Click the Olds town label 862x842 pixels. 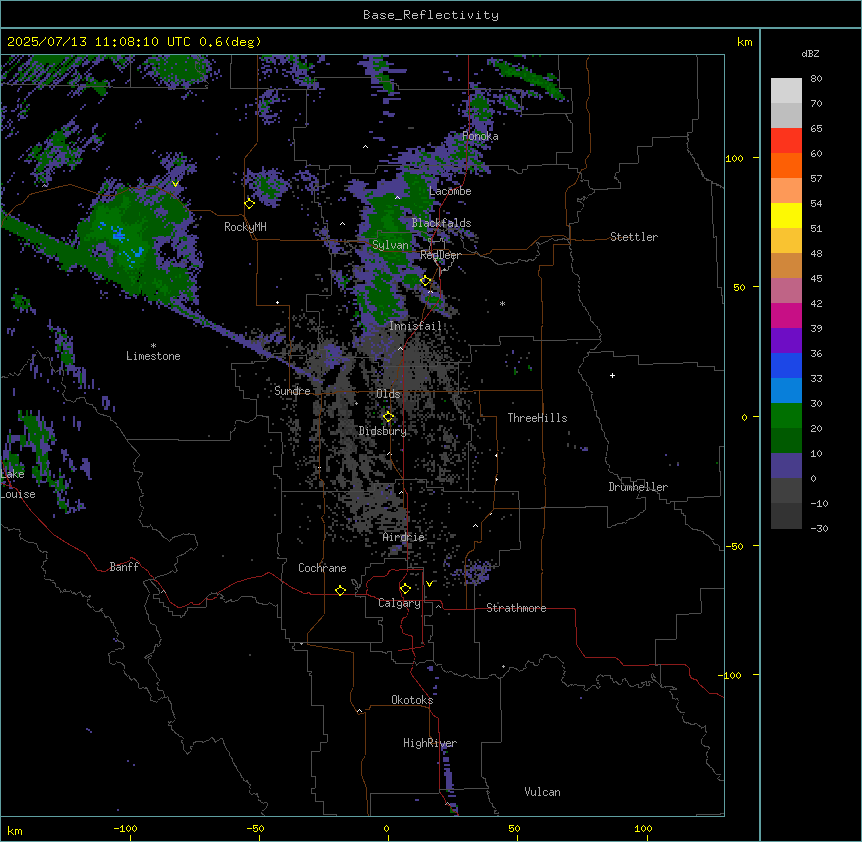[x=388, y=394]
